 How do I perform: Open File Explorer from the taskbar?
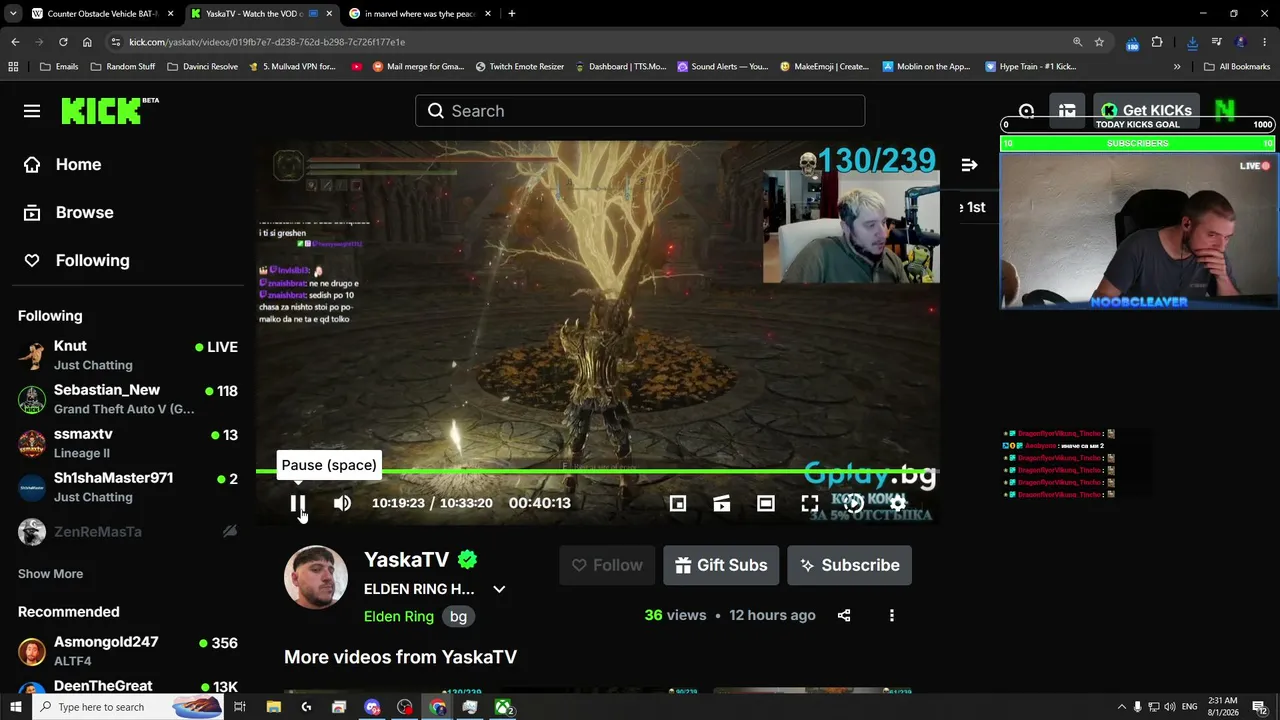(x=273, y=707)
